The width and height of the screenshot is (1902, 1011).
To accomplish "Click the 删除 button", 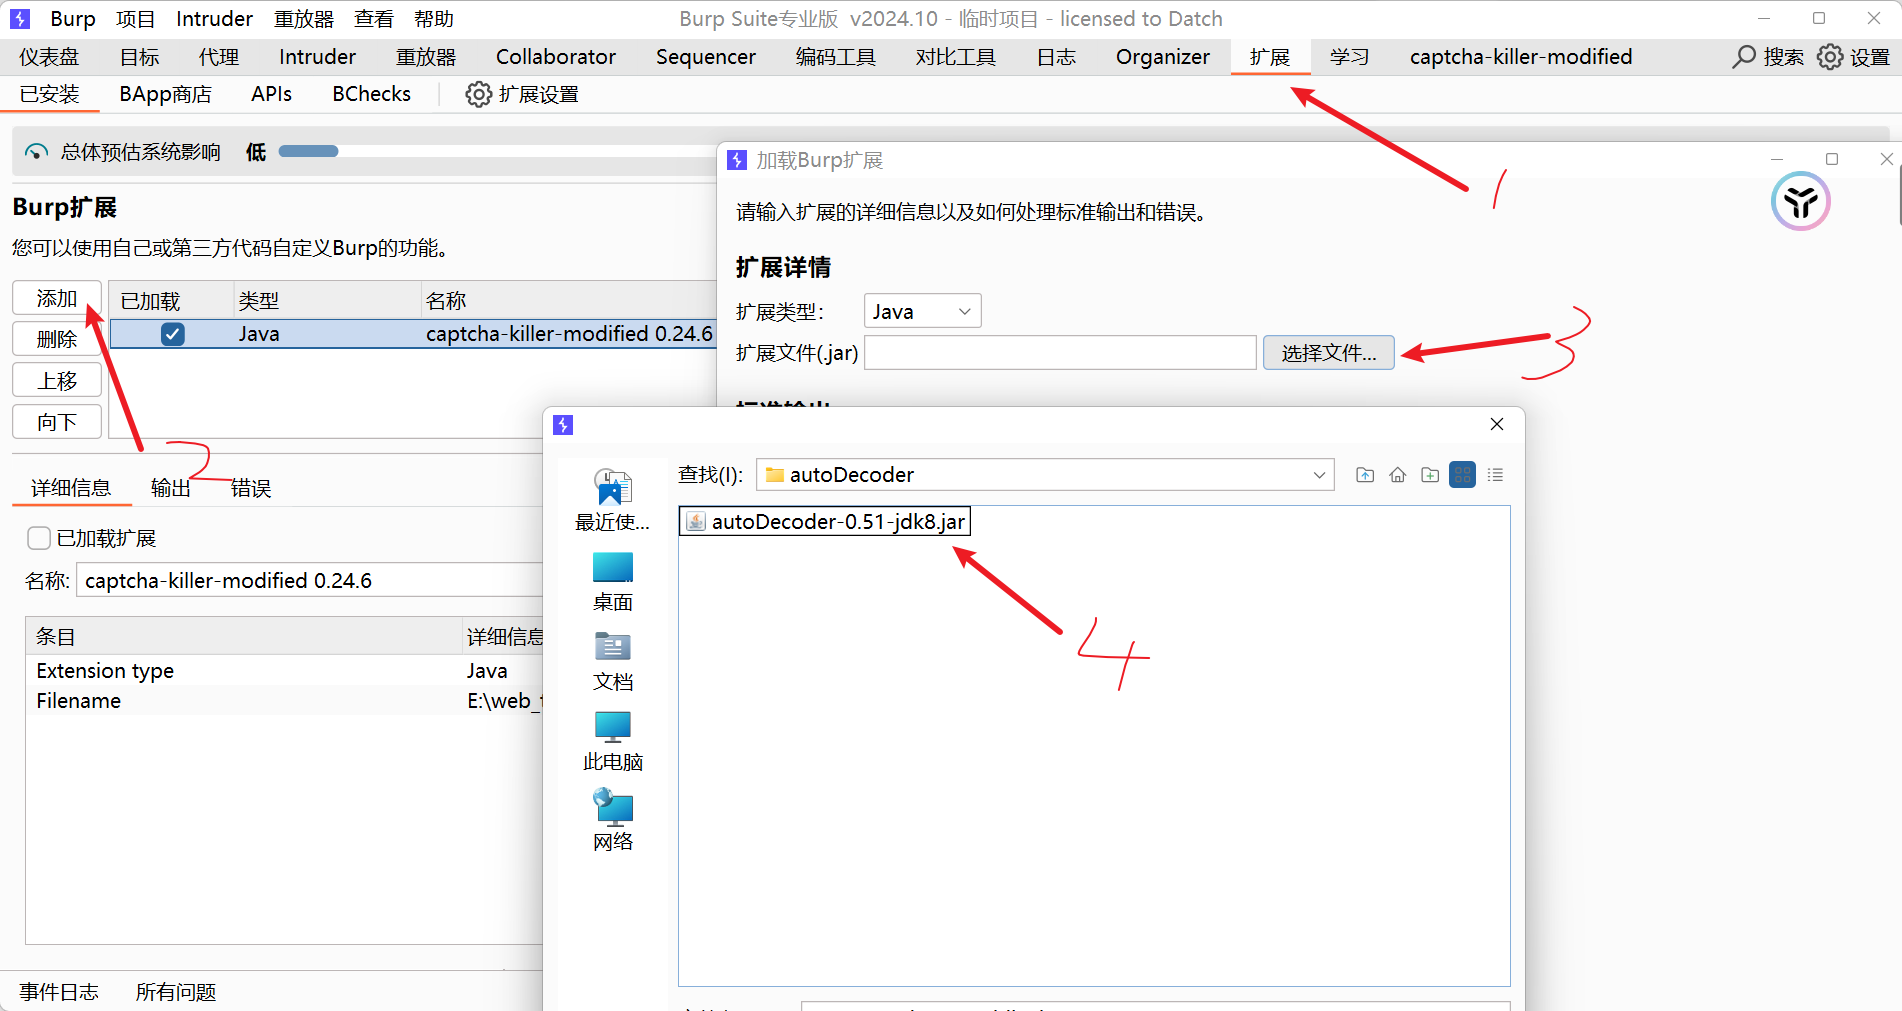I will [57, 339].
